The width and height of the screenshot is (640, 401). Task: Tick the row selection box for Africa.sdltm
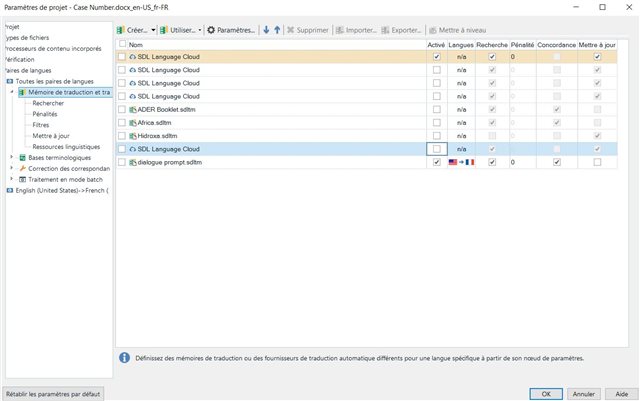pos(122,123)
